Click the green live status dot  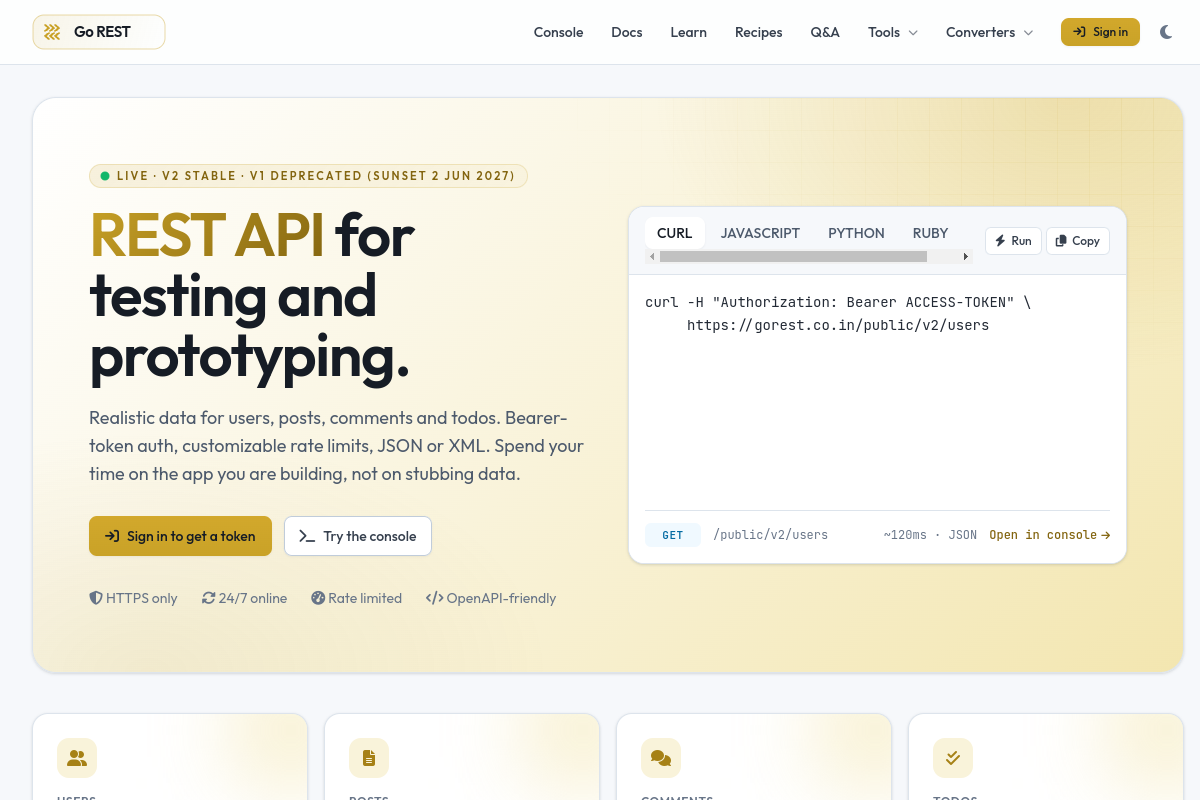105,176
